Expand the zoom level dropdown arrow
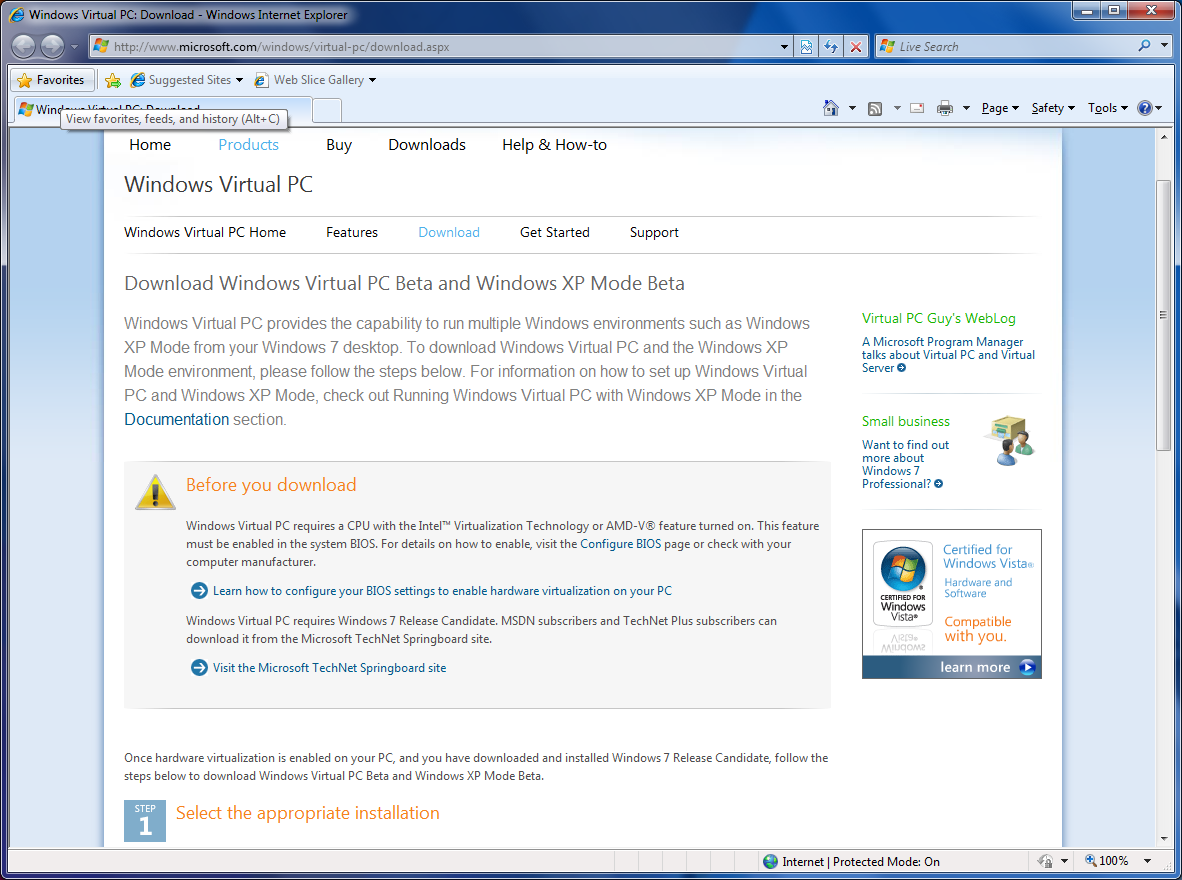Viewport: 1182px width, 880px height. (1147, 861)
